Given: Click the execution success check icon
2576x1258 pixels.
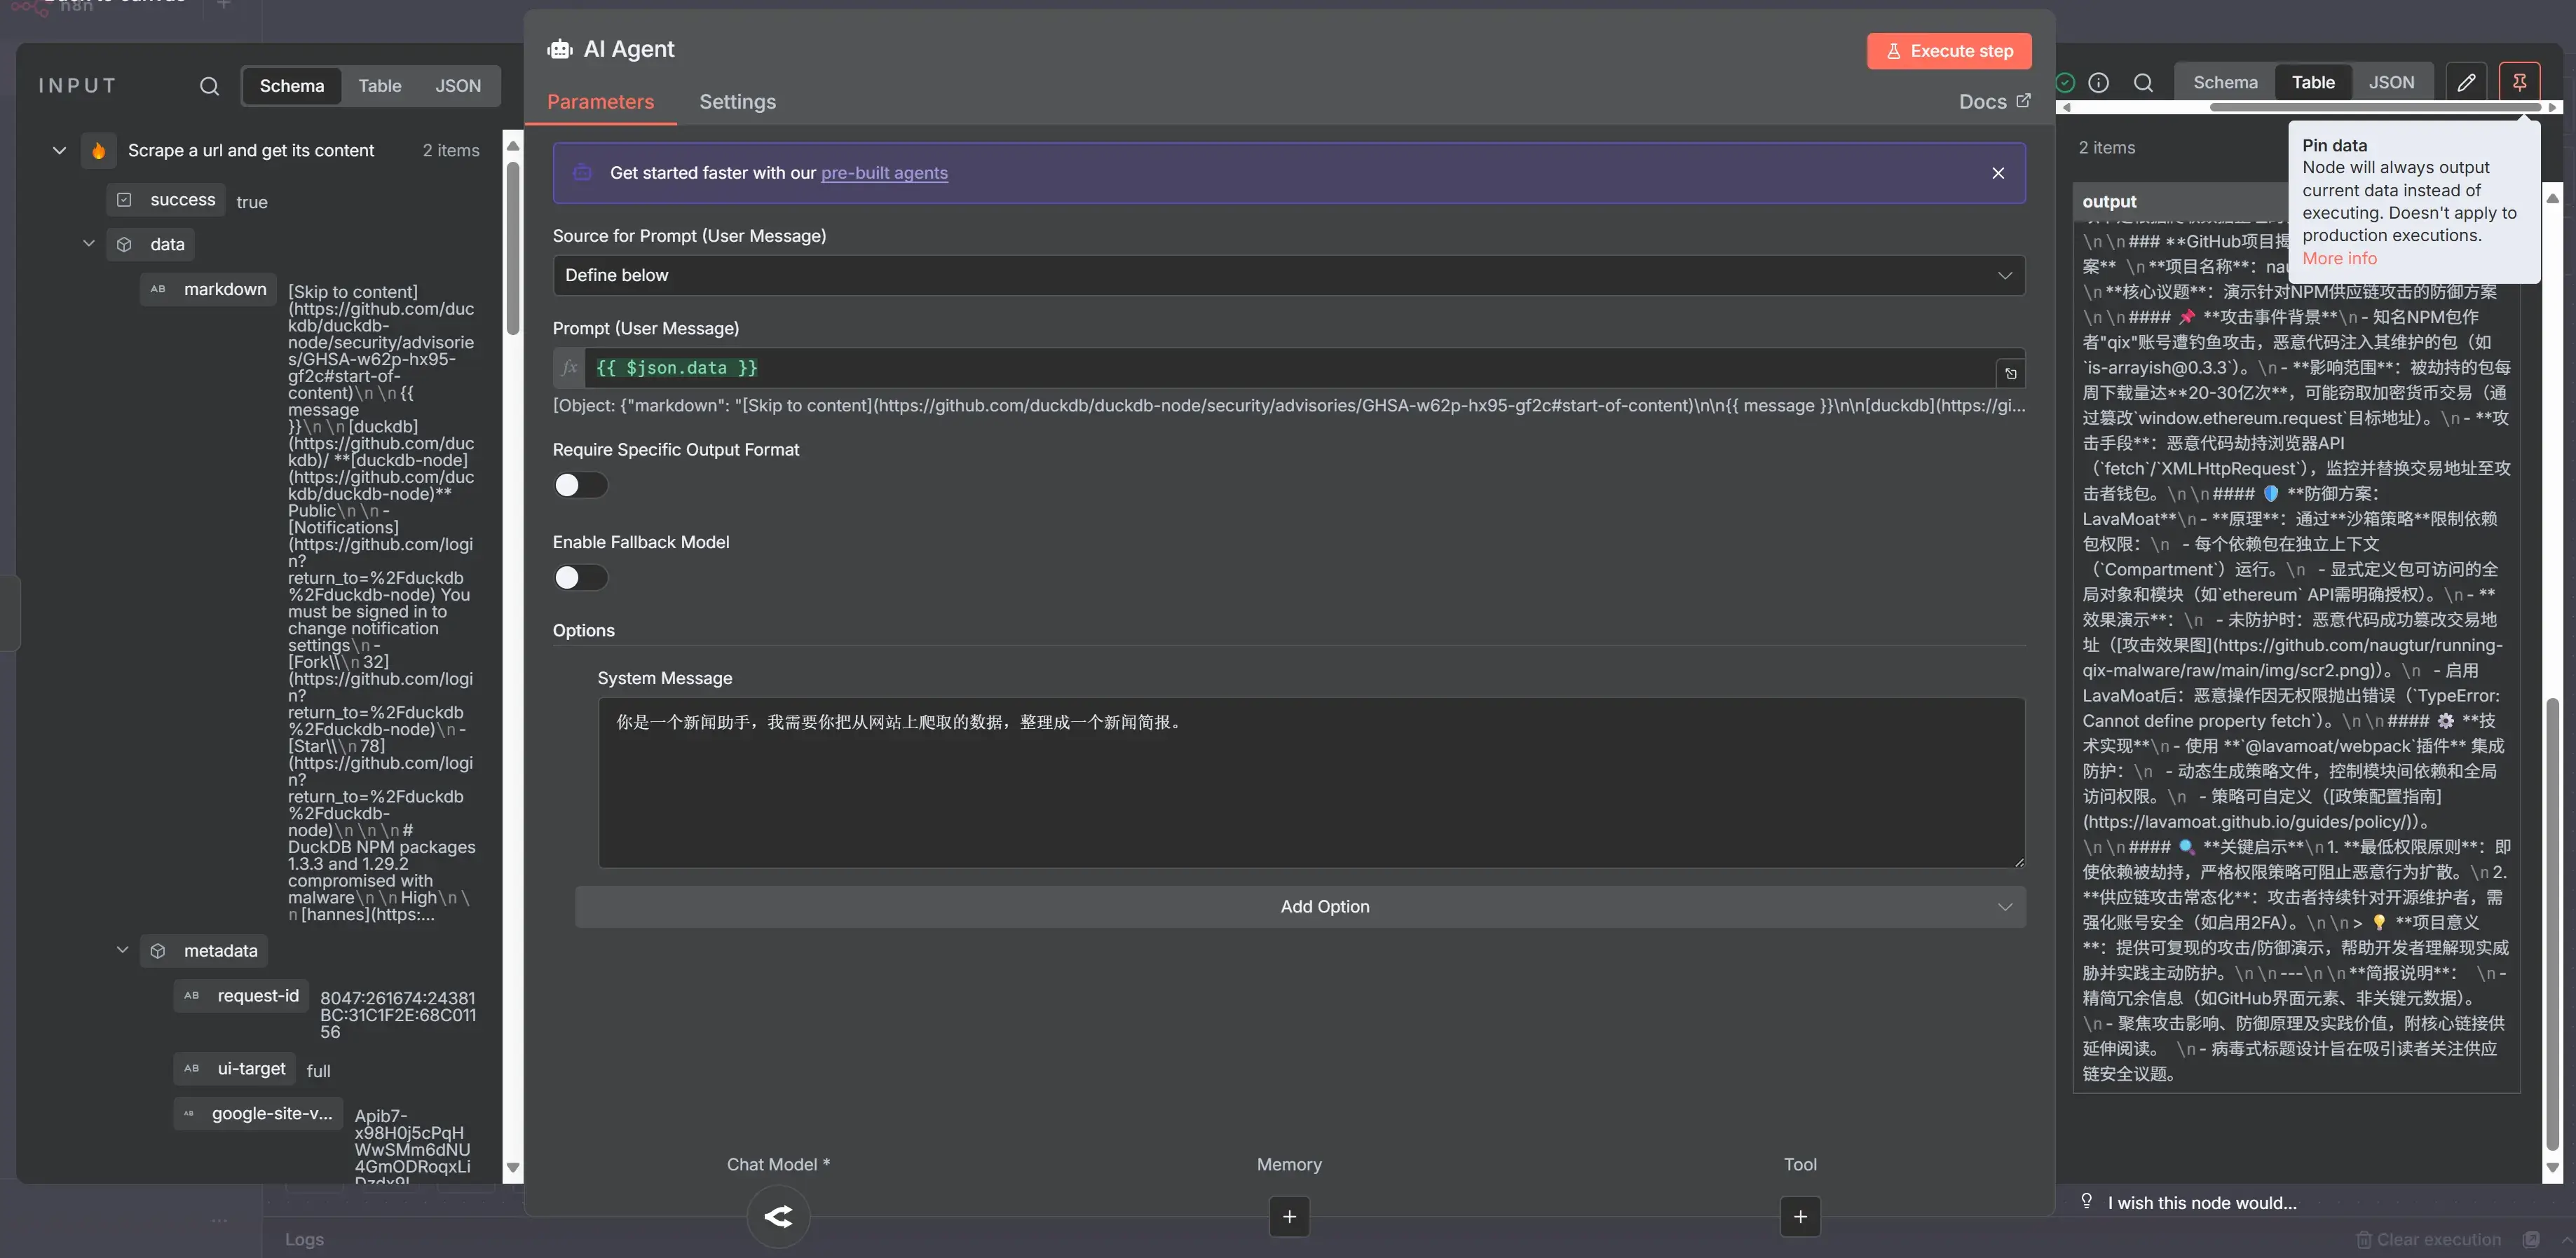Looking at the screenshot, I should [x=2065, y=83].
